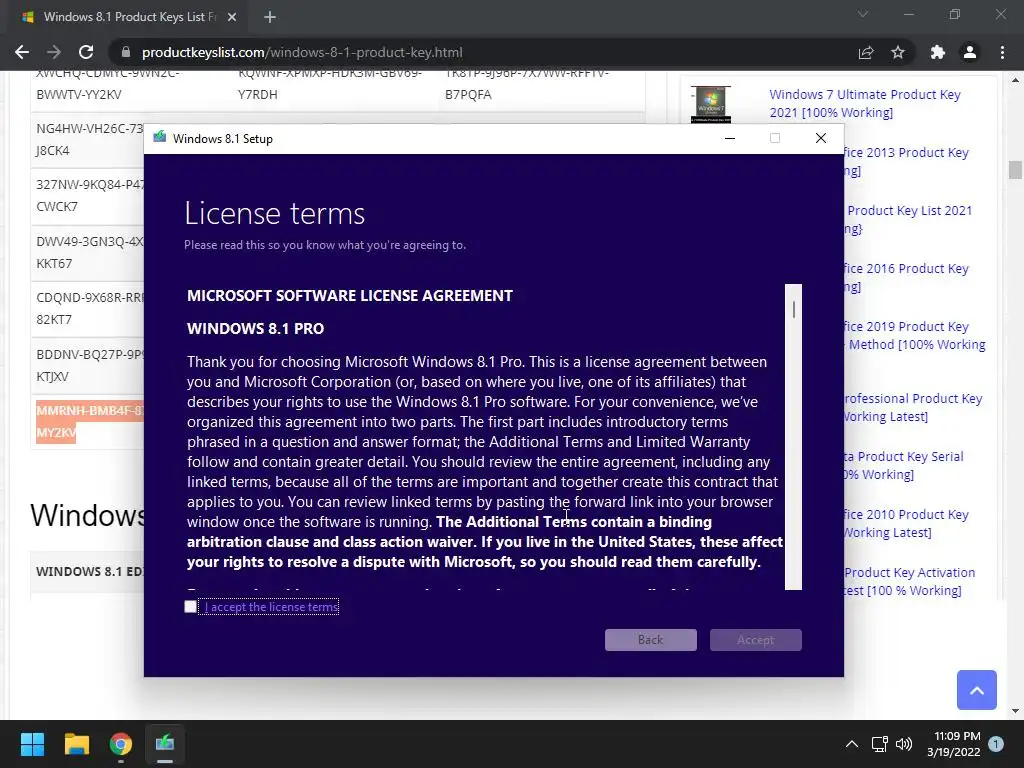Click the highlighted MMRNH-BMB4F product key
This screenshot has height=768, width=1024.
click(90, 422)
